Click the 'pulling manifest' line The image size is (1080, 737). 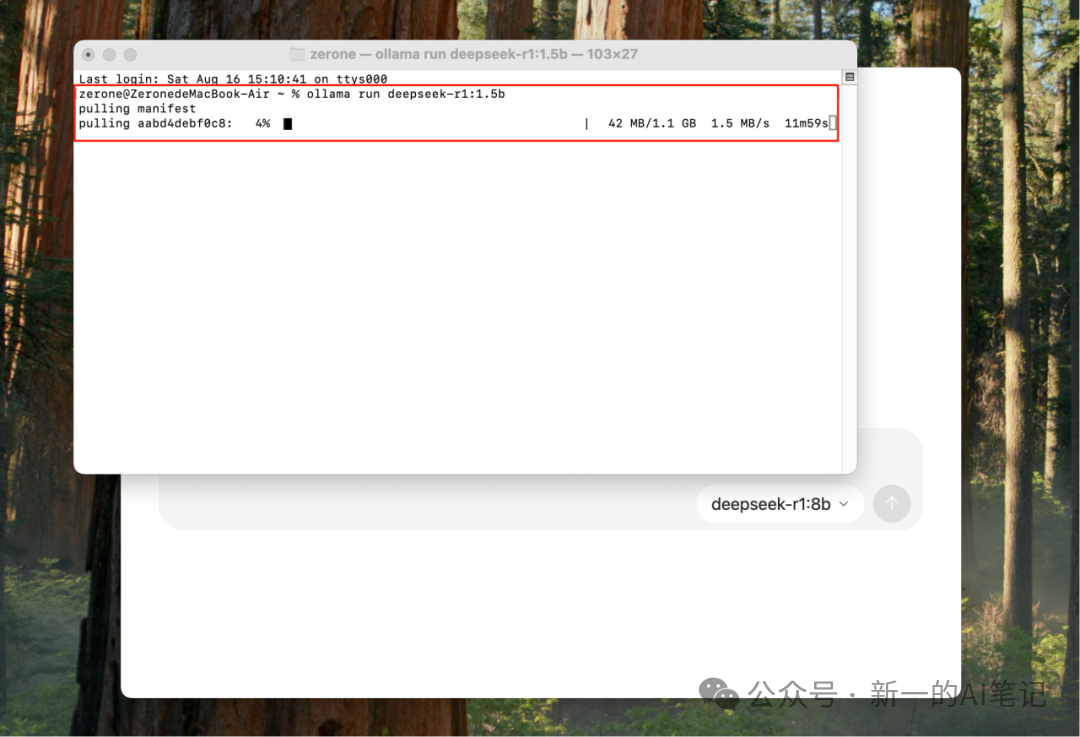(x=137, y=109)
